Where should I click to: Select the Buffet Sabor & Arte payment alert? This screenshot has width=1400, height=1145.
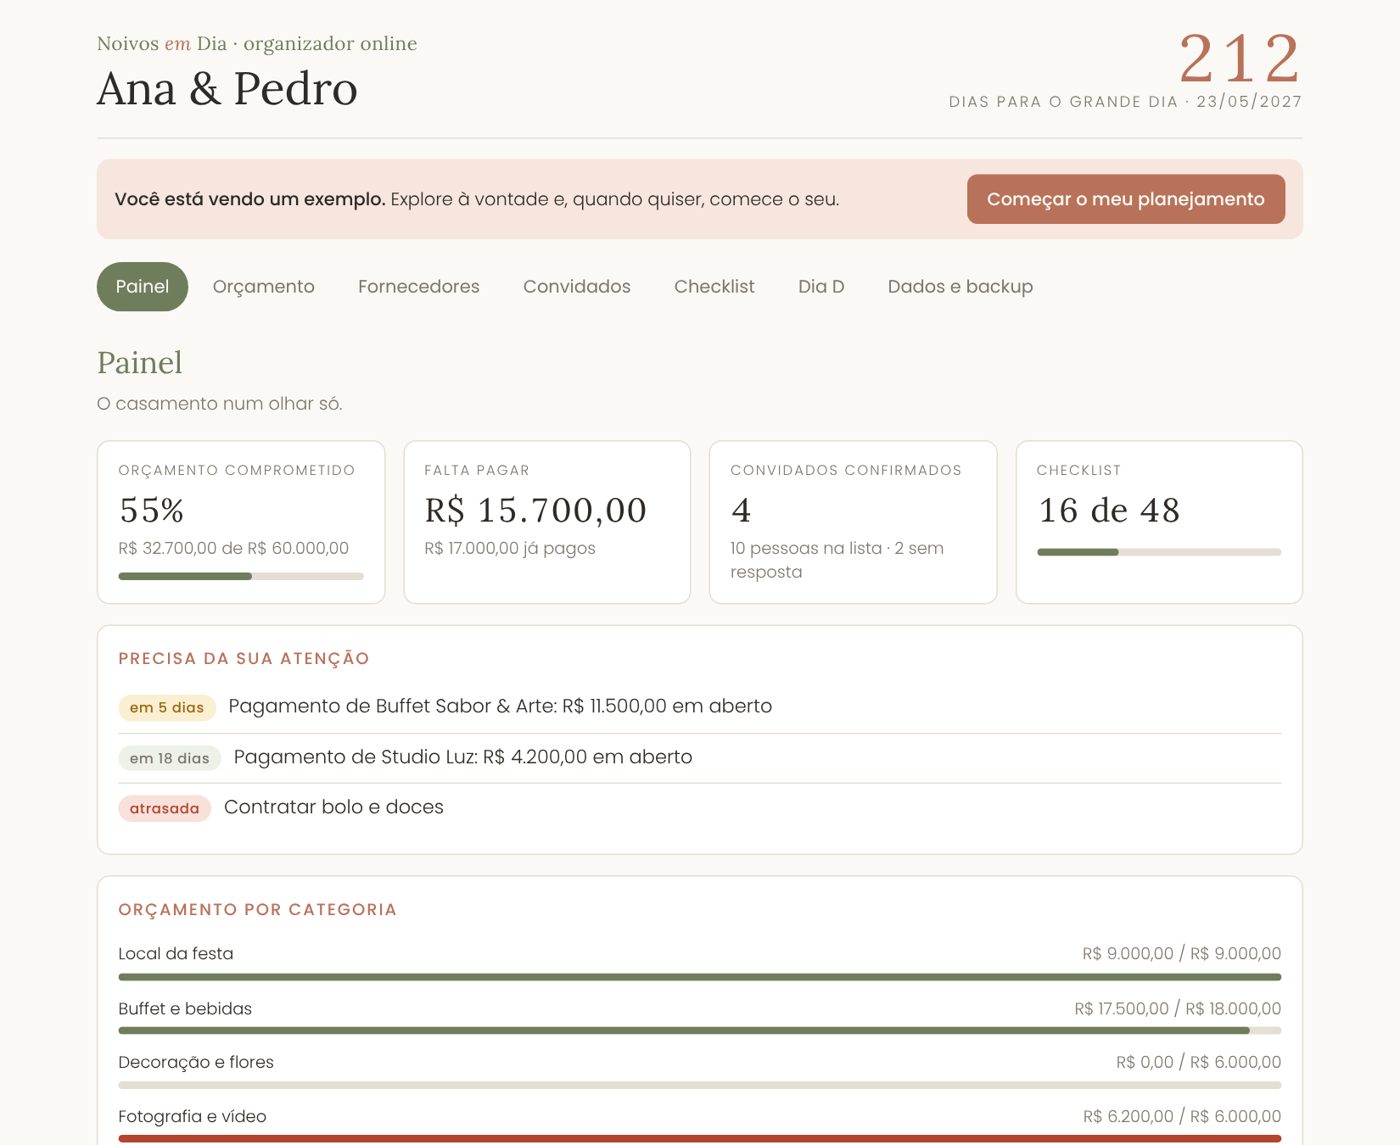(x=700, y=707)
